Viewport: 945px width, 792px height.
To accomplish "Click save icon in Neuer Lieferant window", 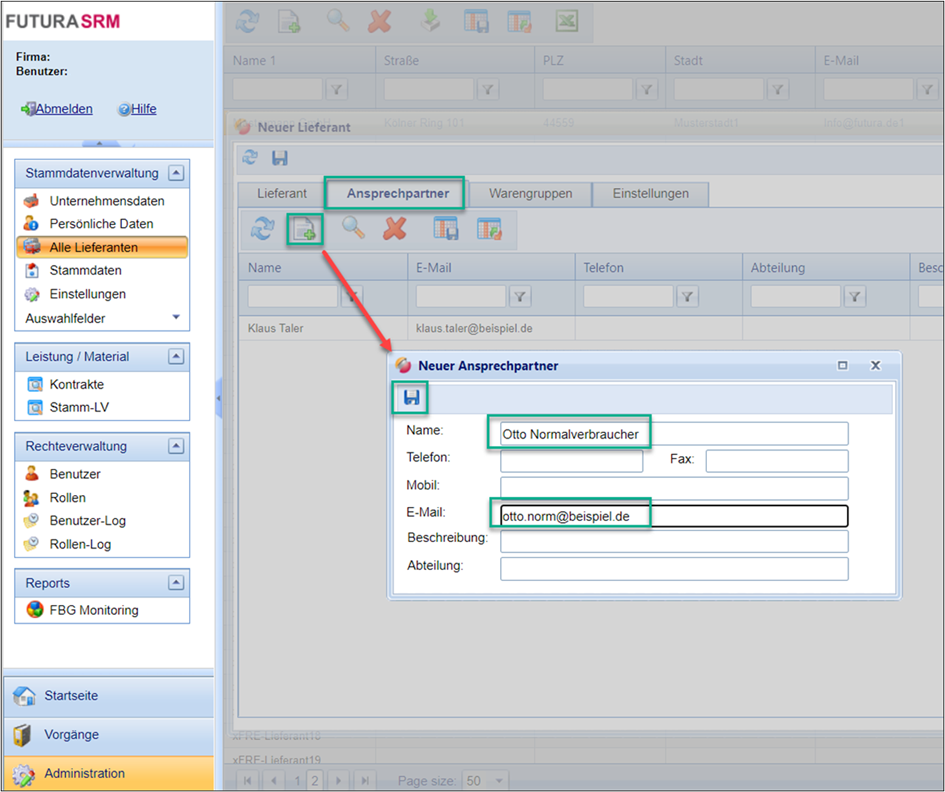I will pos(280,158).
